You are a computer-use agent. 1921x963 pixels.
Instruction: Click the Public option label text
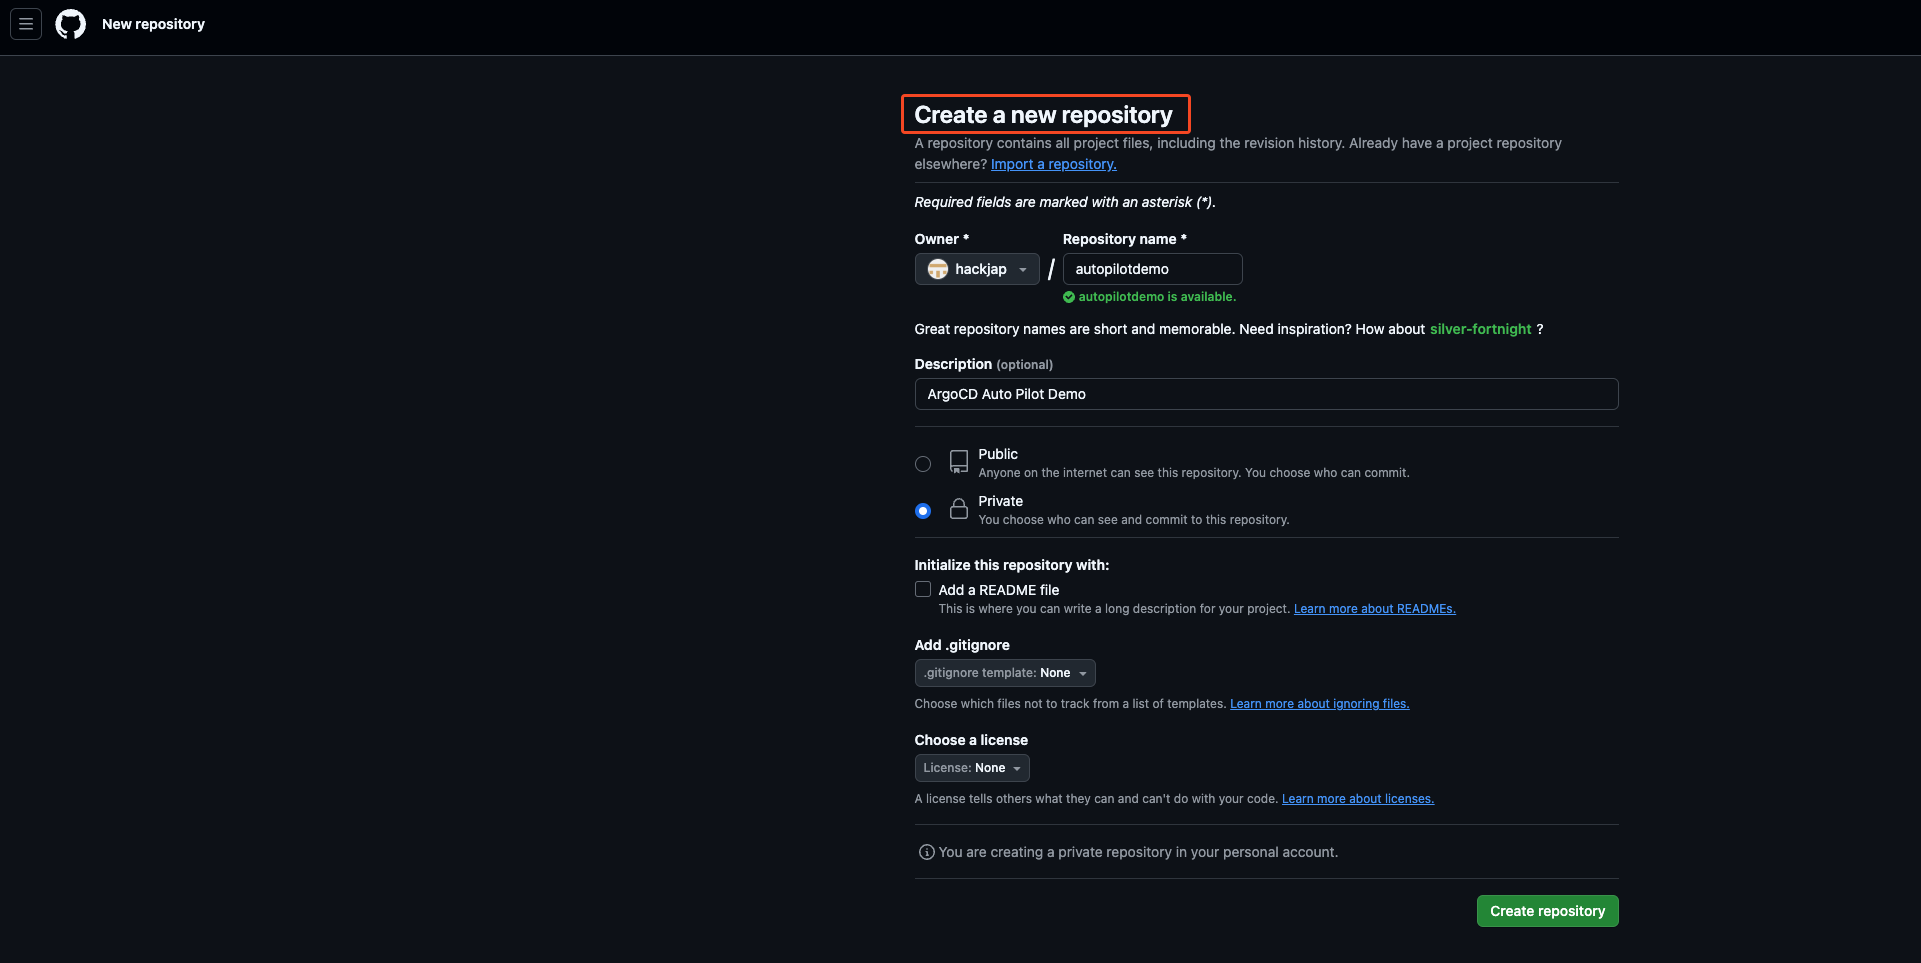tap(997, 454)
